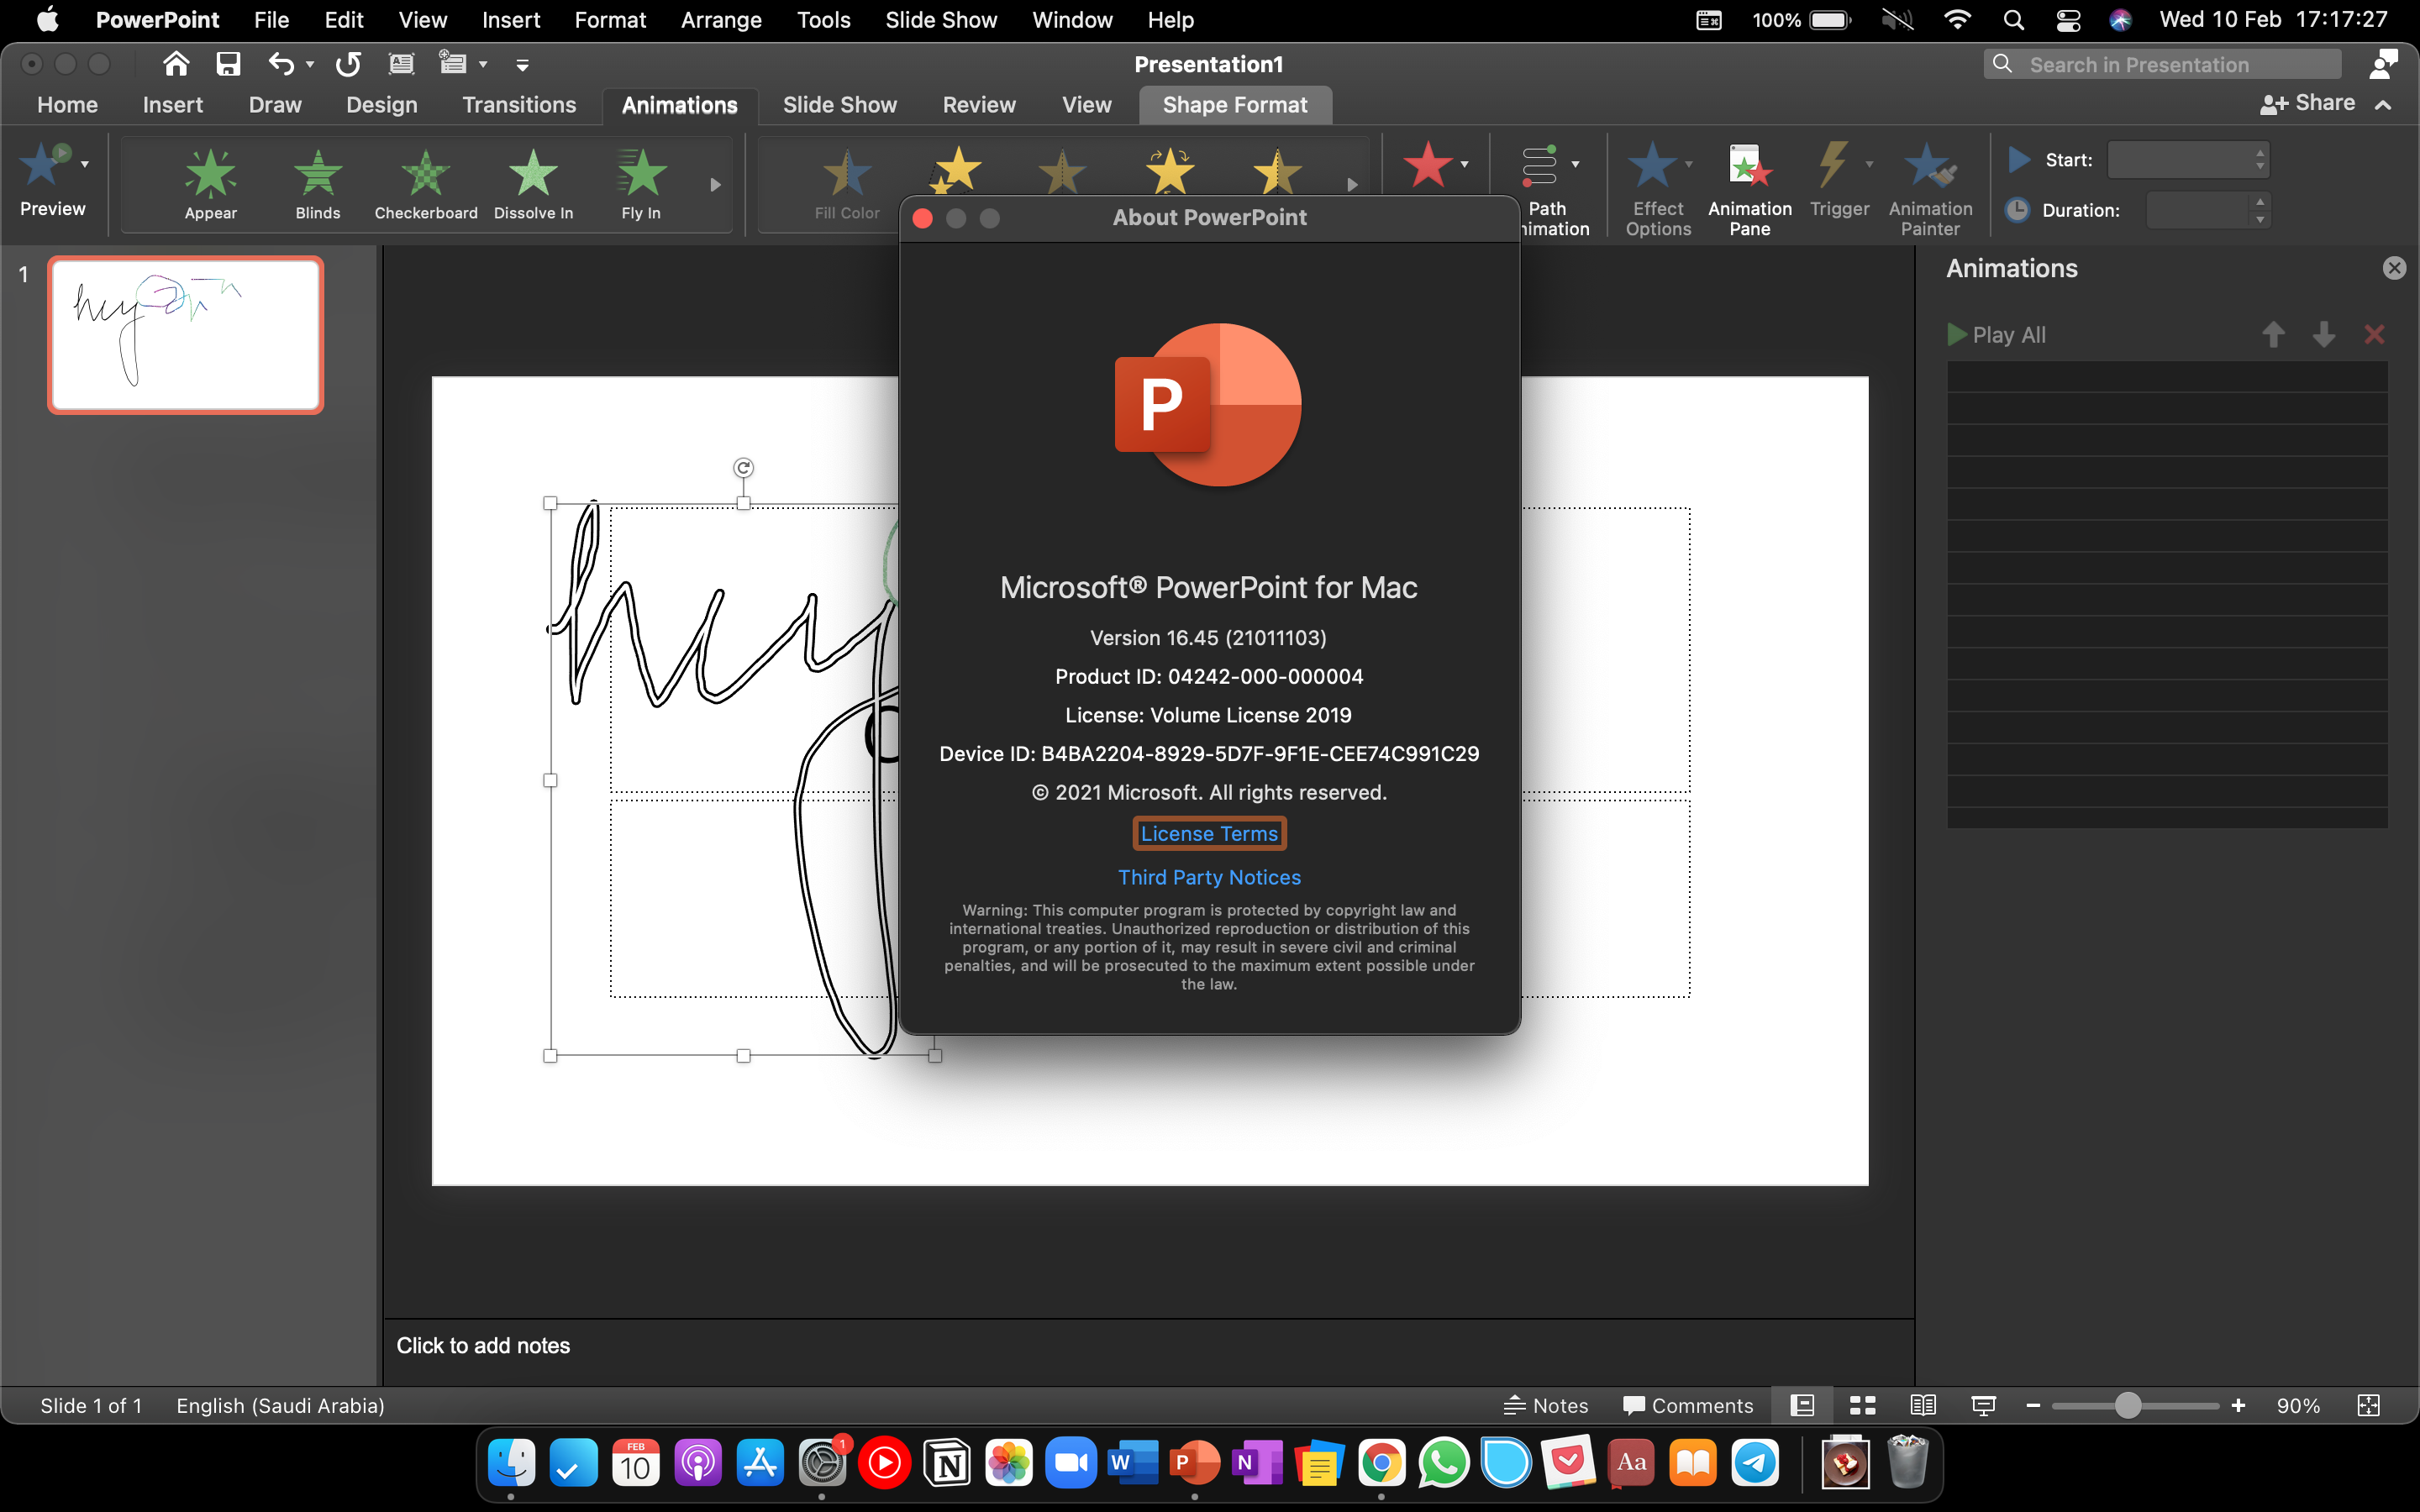Open the Home ribbon tab

point(67,105)
